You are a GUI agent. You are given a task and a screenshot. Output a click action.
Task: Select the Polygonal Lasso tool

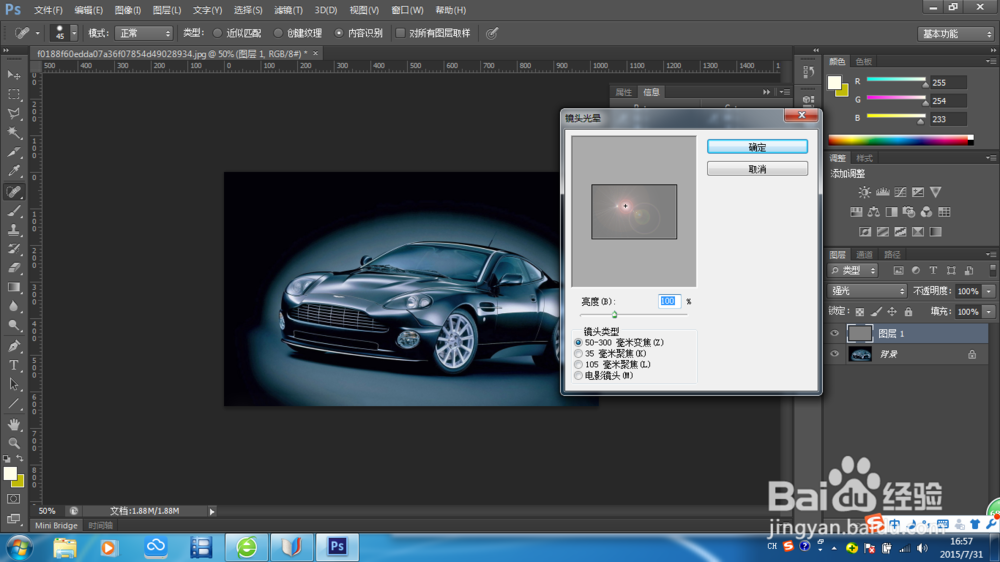(x=13, y=114)
